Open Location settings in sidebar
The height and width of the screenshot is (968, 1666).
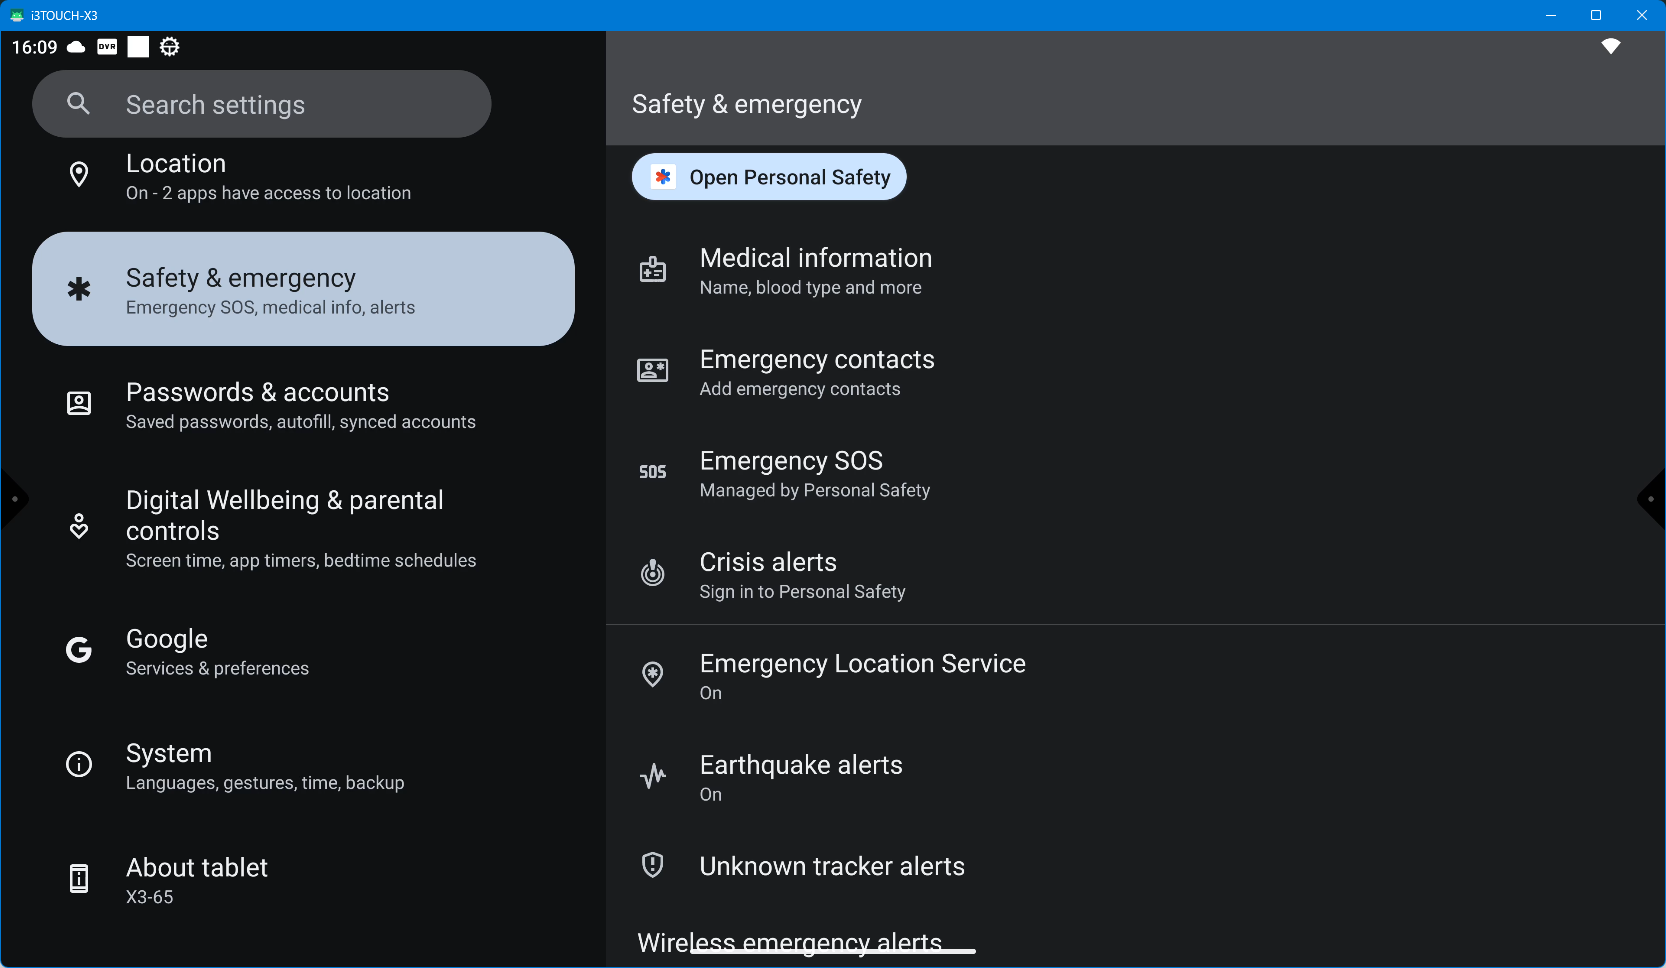click(x=268, y=177)
